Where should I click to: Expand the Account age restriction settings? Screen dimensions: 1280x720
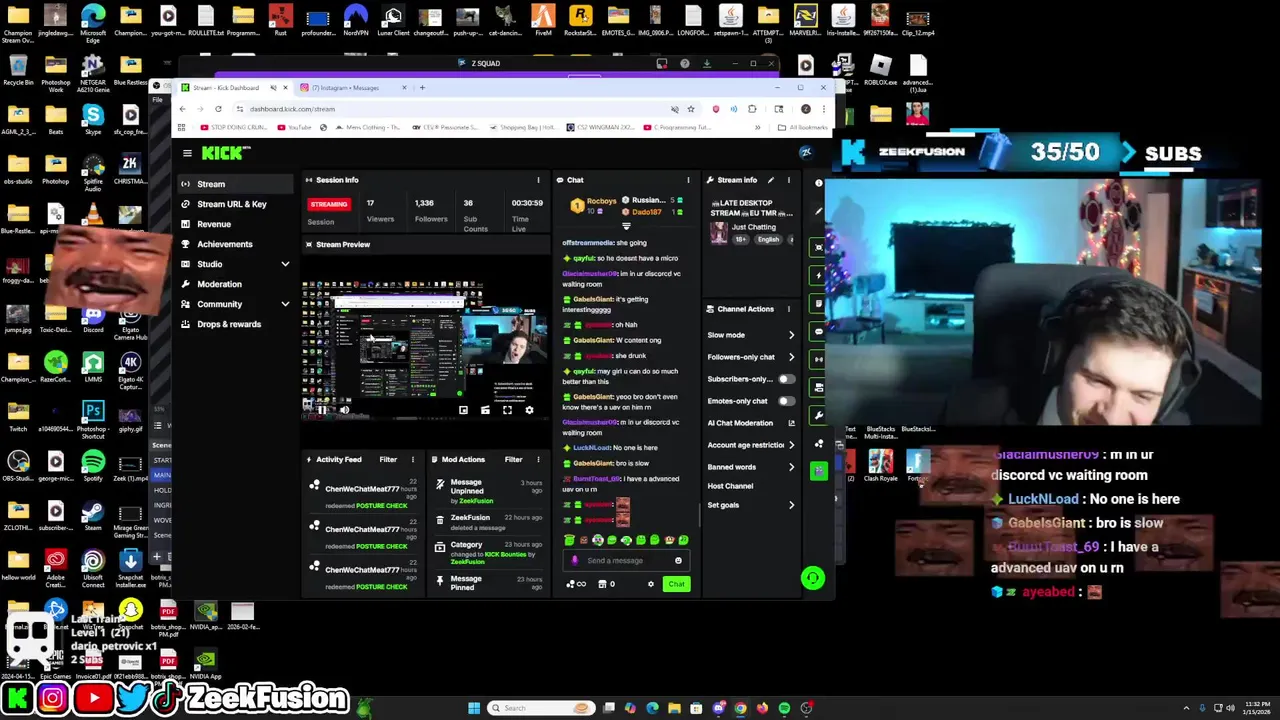coord(791,445)
